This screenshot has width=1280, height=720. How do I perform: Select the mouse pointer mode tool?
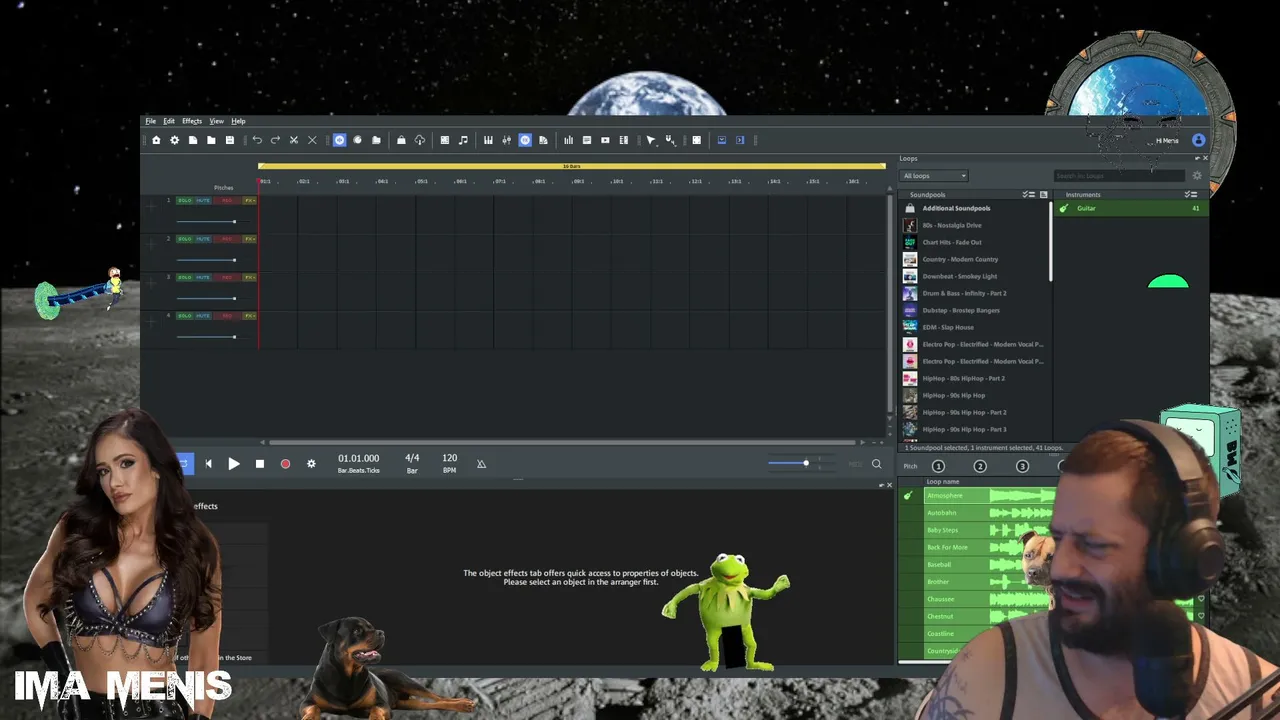pos(651,140)
